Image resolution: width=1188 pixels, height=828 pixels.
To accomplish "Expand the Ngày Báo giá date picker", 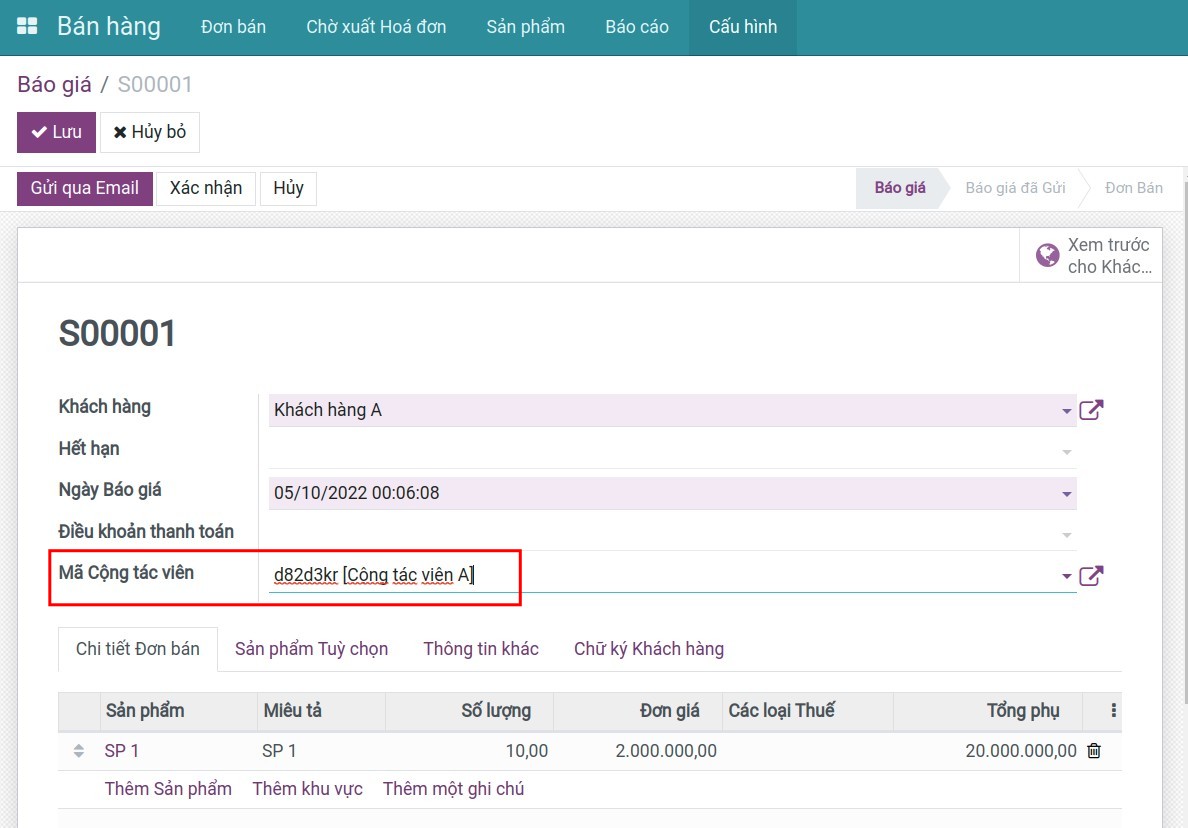I will click(1066, 494).
